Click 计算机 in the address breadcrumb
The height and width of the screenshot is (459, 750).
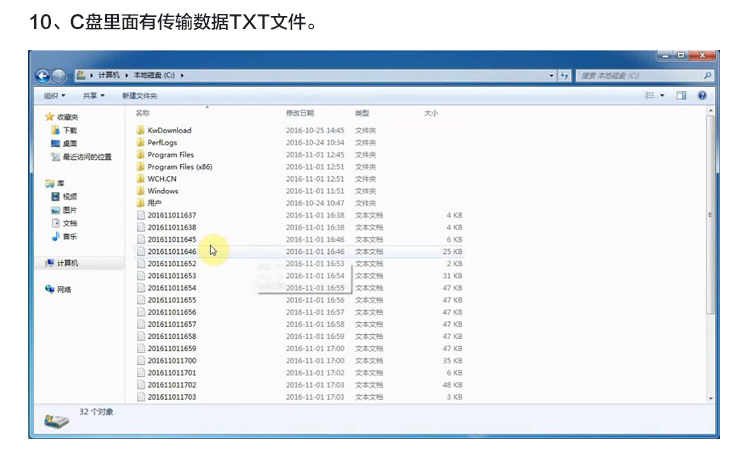109,75
